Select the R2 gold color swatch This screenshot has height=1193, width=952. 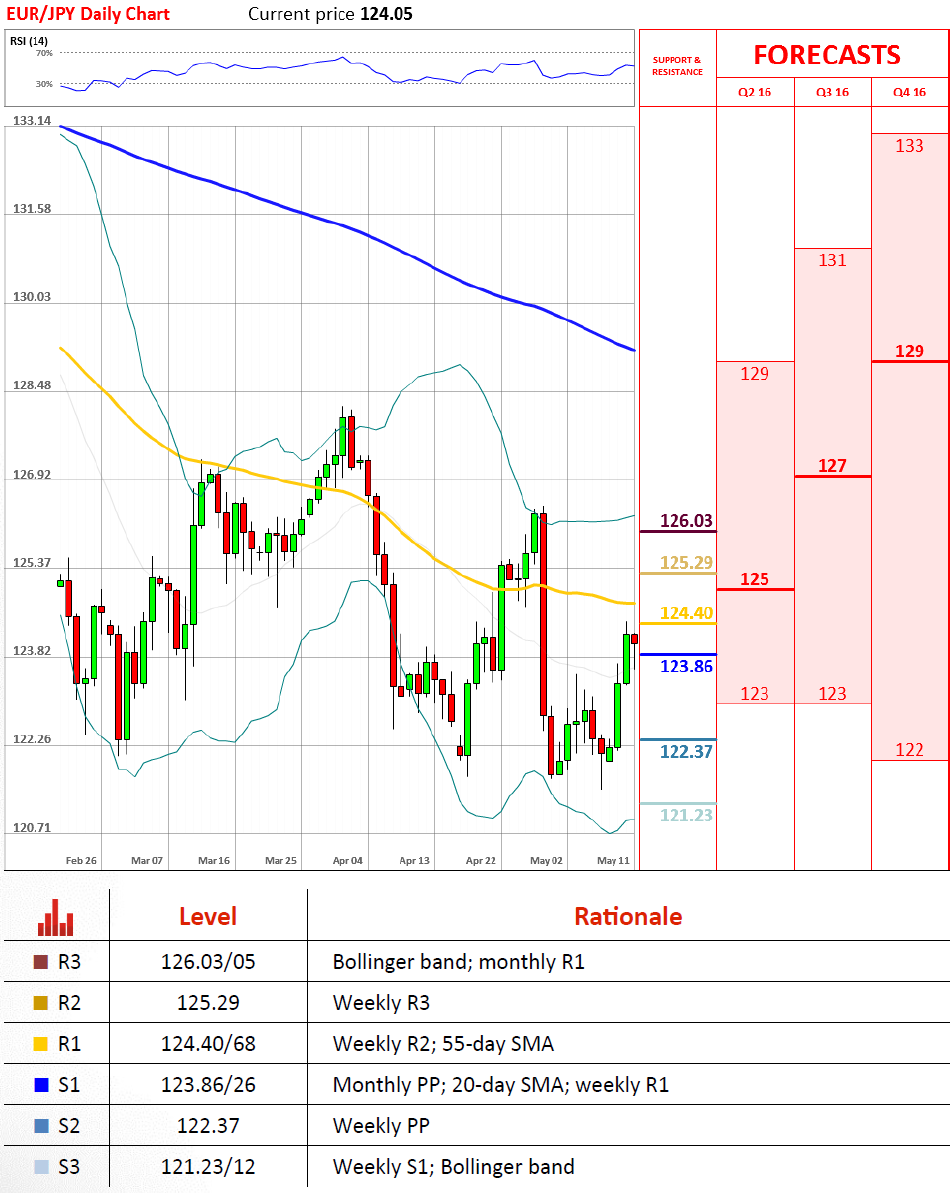point(41,1003)
